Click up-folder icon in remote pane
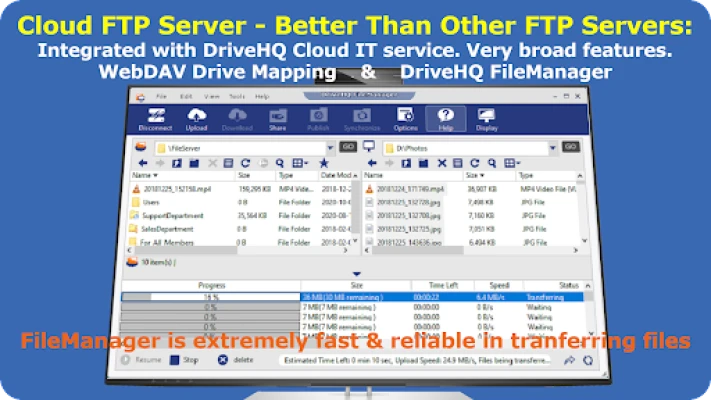Viewport: 711px width, 400px height. pos(177,163)
